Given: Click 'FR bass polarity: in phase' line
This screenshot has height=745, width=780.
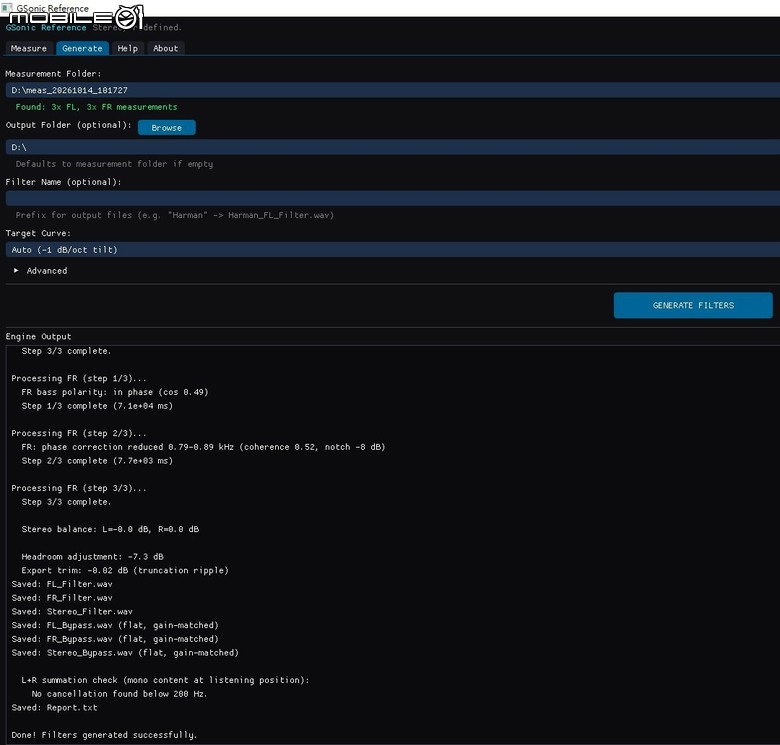Looking at the screenshot, I should pyautogui.click(x=115, y=392).
